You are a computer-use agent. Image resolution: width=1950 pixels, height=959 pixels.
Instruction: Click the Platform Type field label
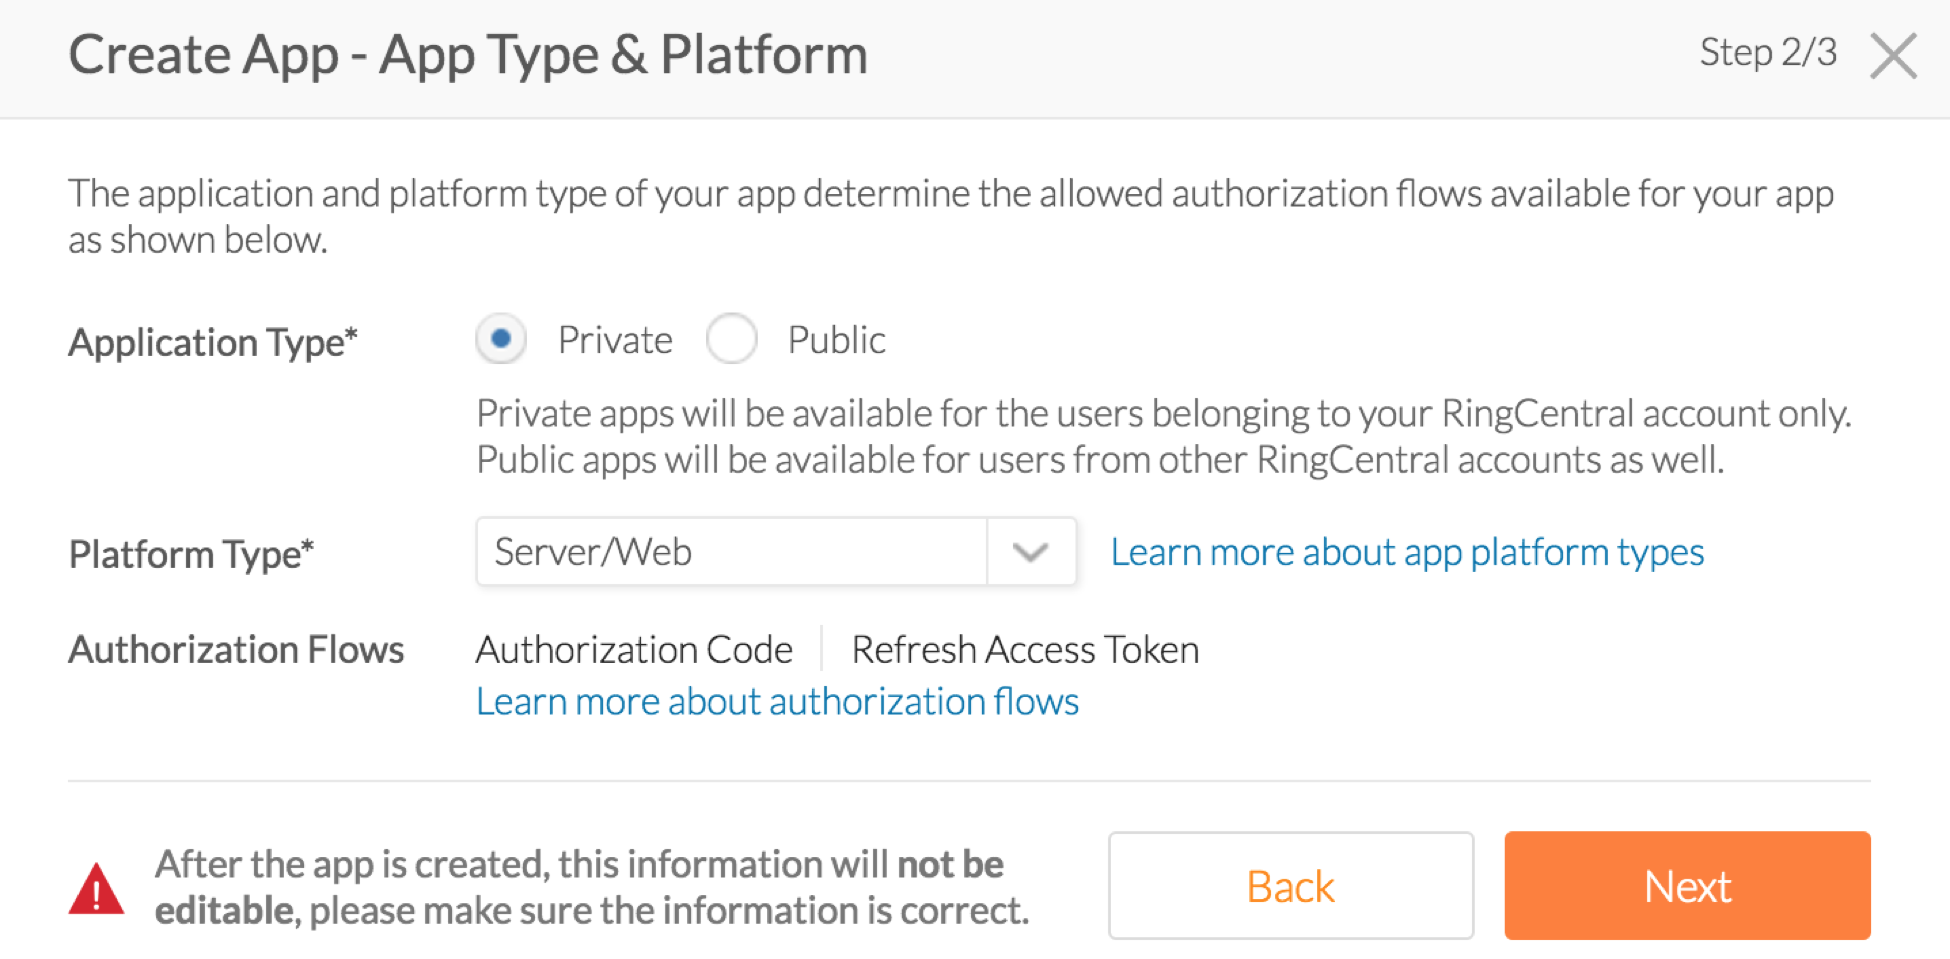click(x=191, y=554)
